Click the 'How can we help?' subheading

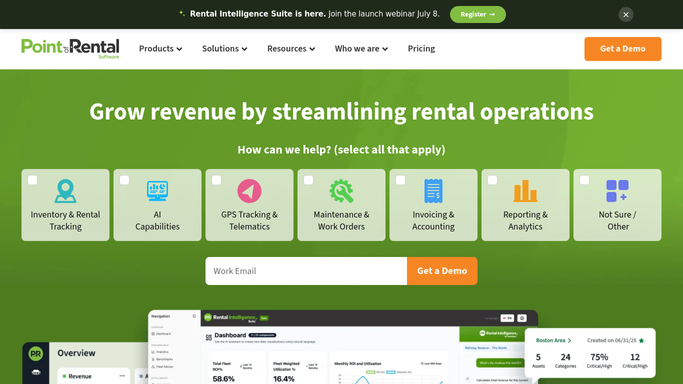(x=342, y=149)
